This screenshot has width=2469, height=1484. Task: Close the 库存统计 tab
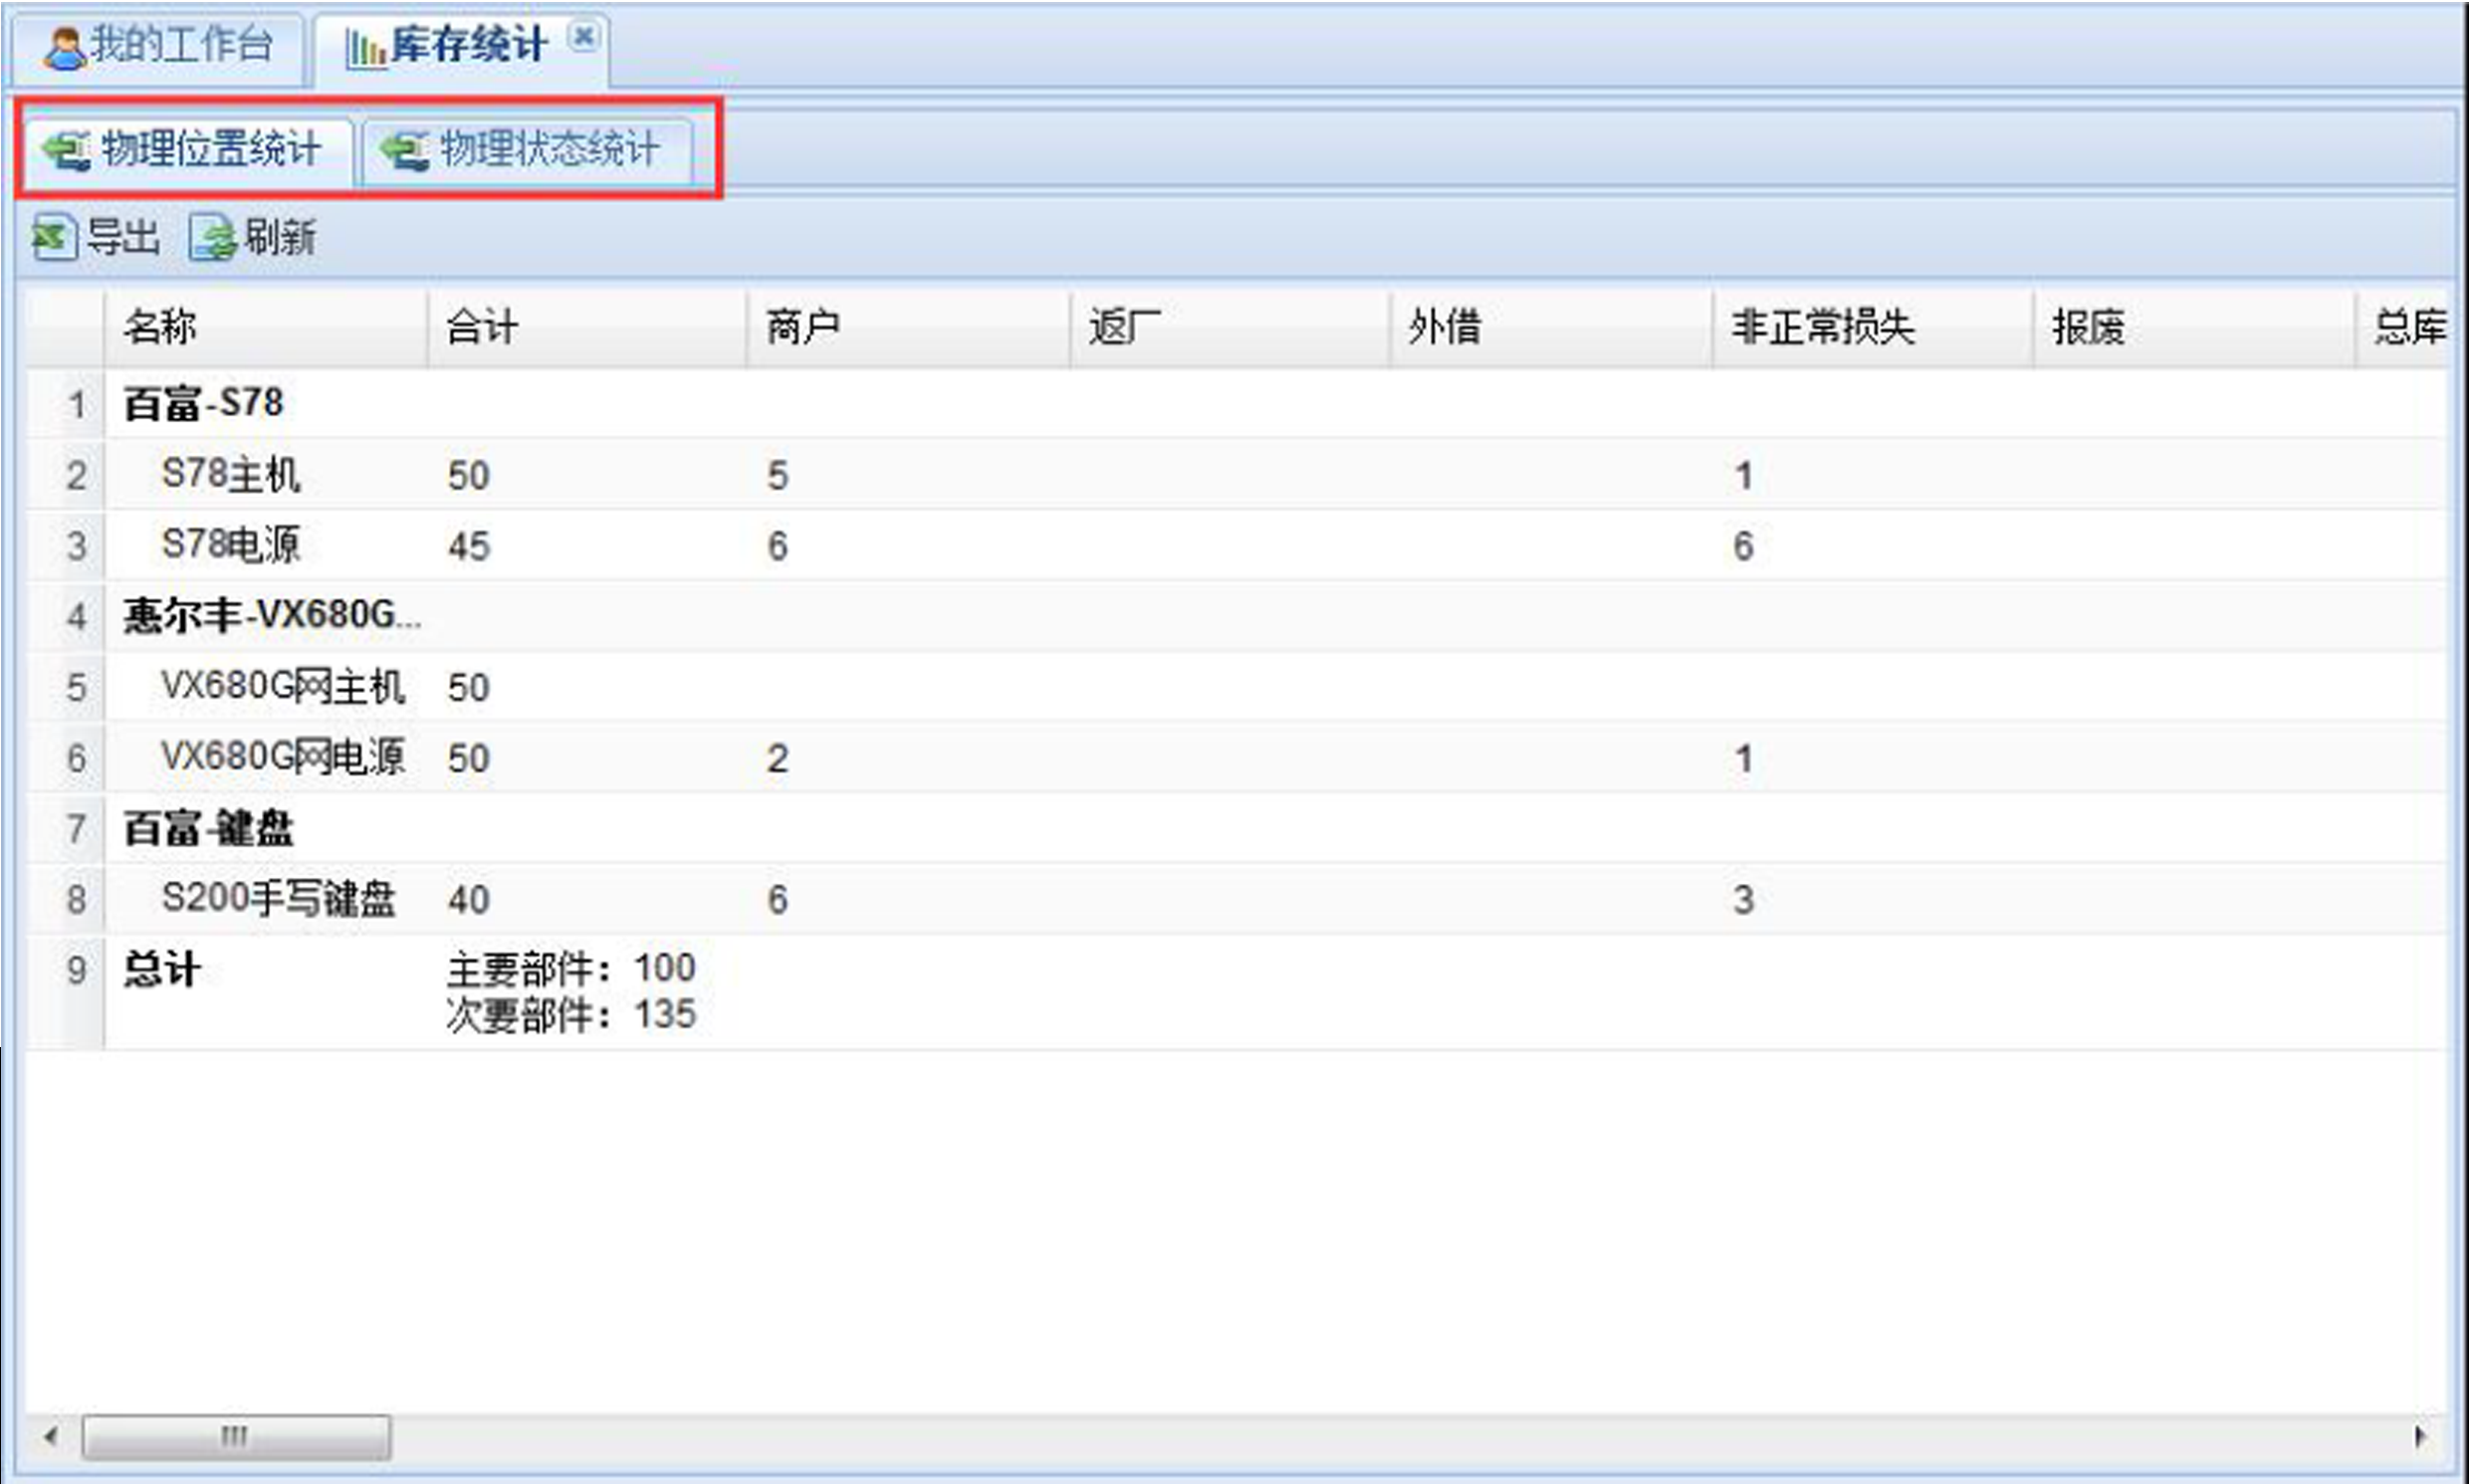[x=584, y=37]
